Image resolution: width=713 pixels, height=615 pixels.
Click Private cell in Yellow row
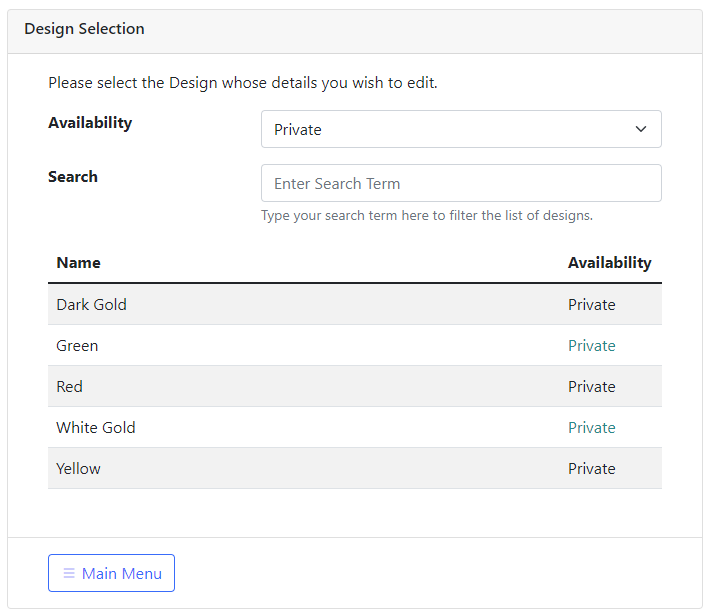[592, 469]
